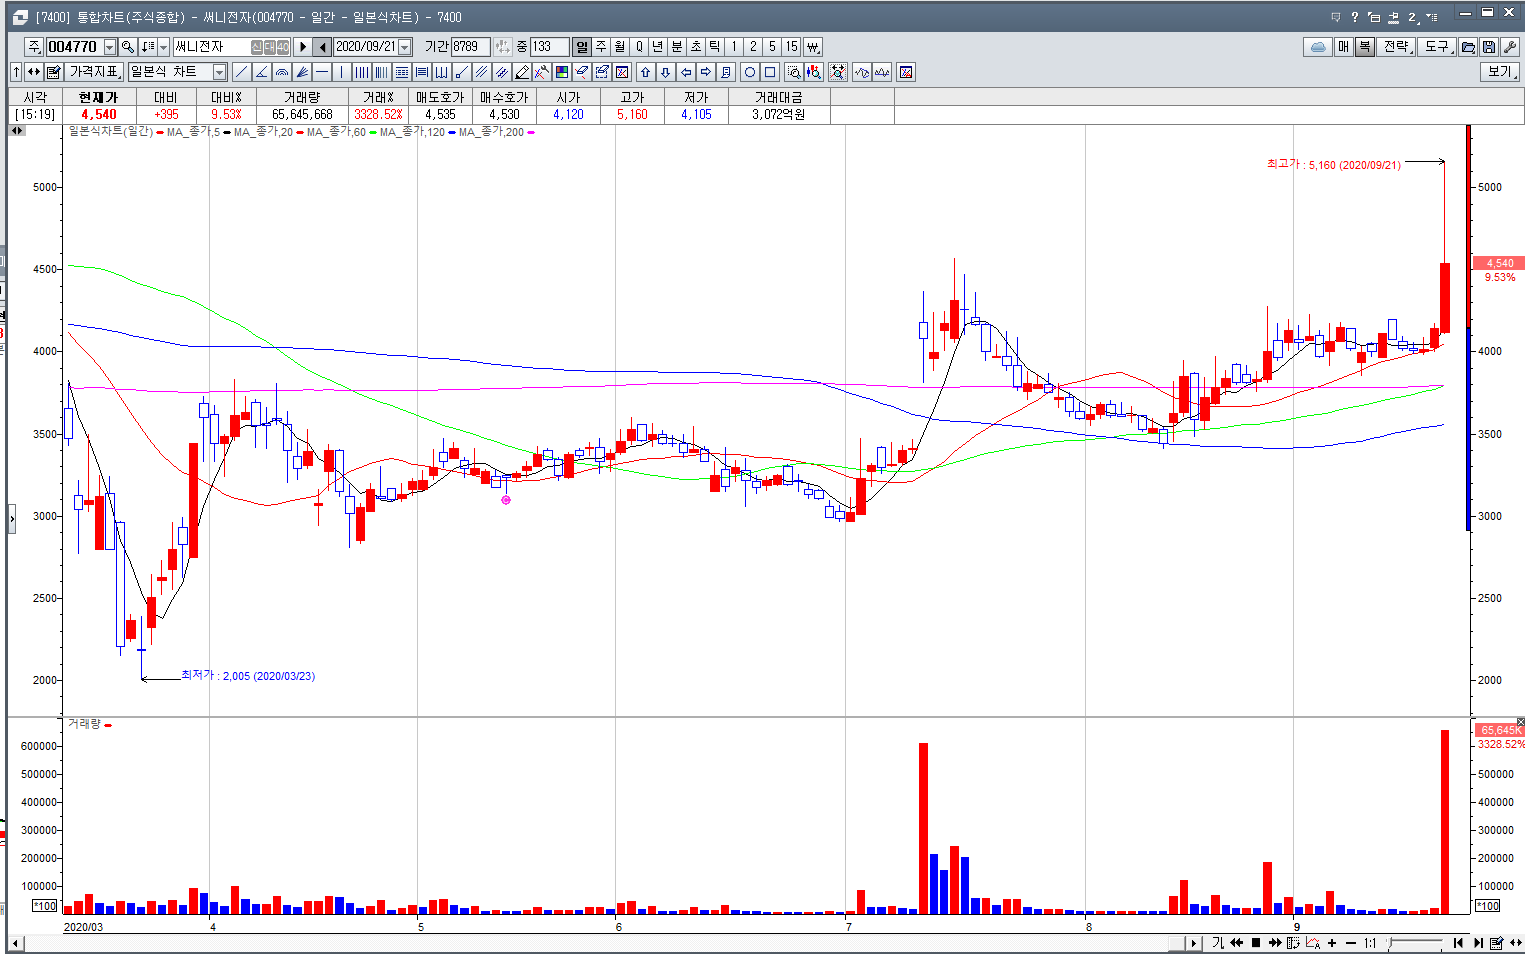Image resolution: width=1525 pixels, height=954 pixels.
Task: Click the stock name 써니전자 field
Action: (x=231, y=47)
